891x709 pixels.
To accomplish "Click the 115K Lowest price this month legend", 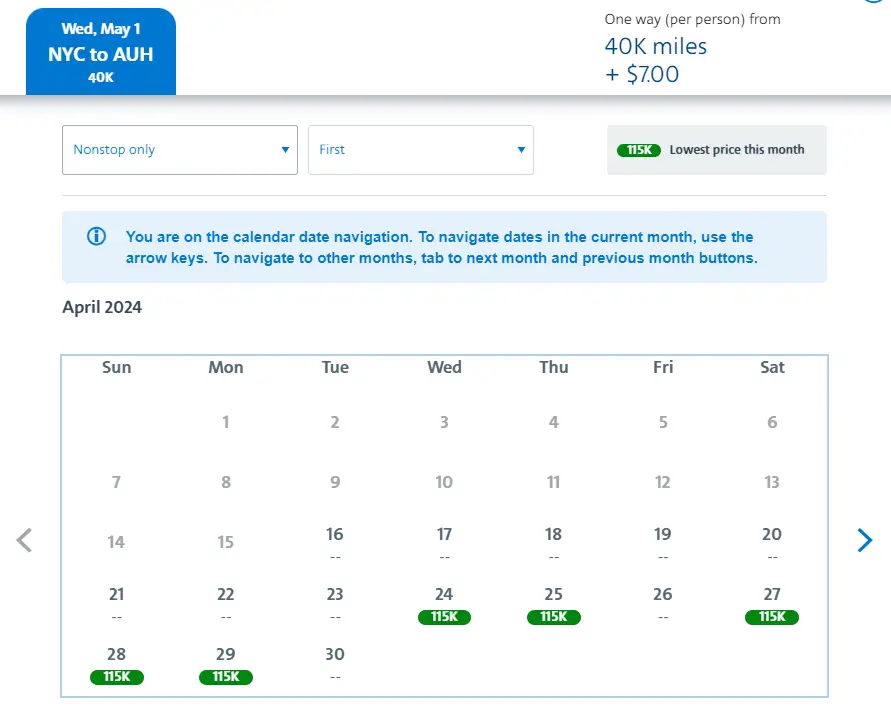I will coord(716,150).
